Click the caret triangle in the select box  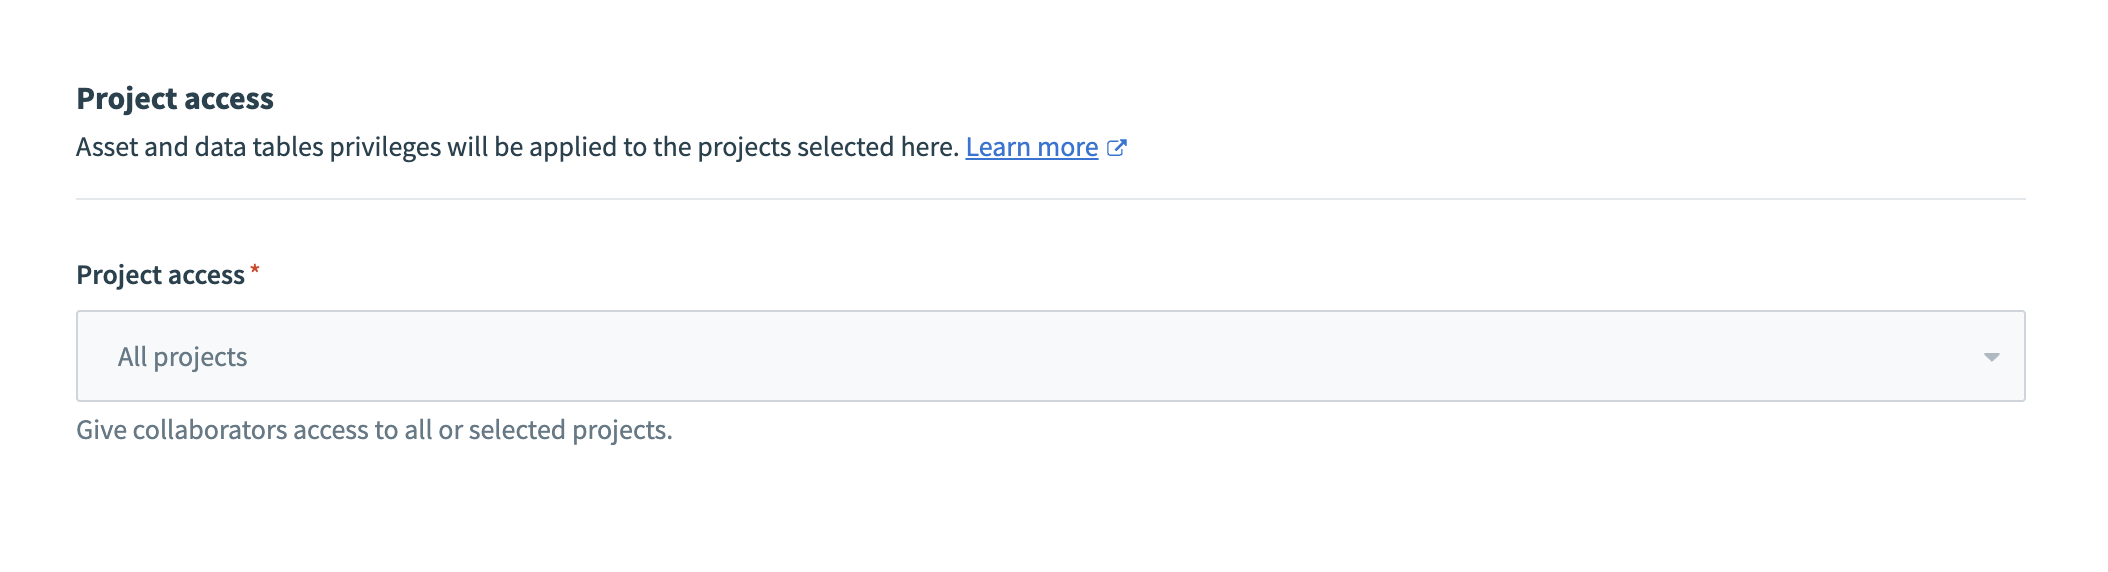click(x=1991, y=358)
